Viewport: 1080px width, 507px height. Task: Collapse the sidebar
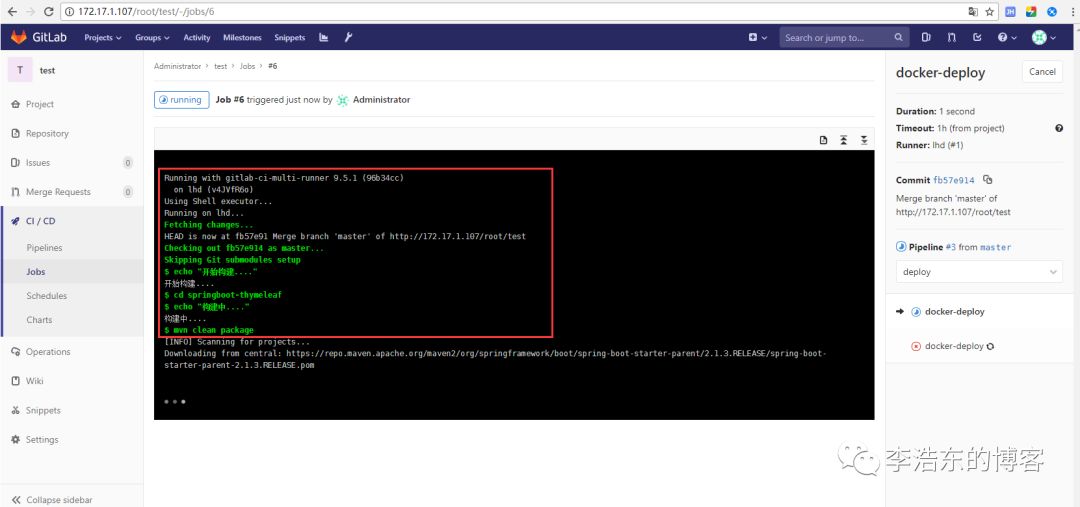tap(52, 499)
